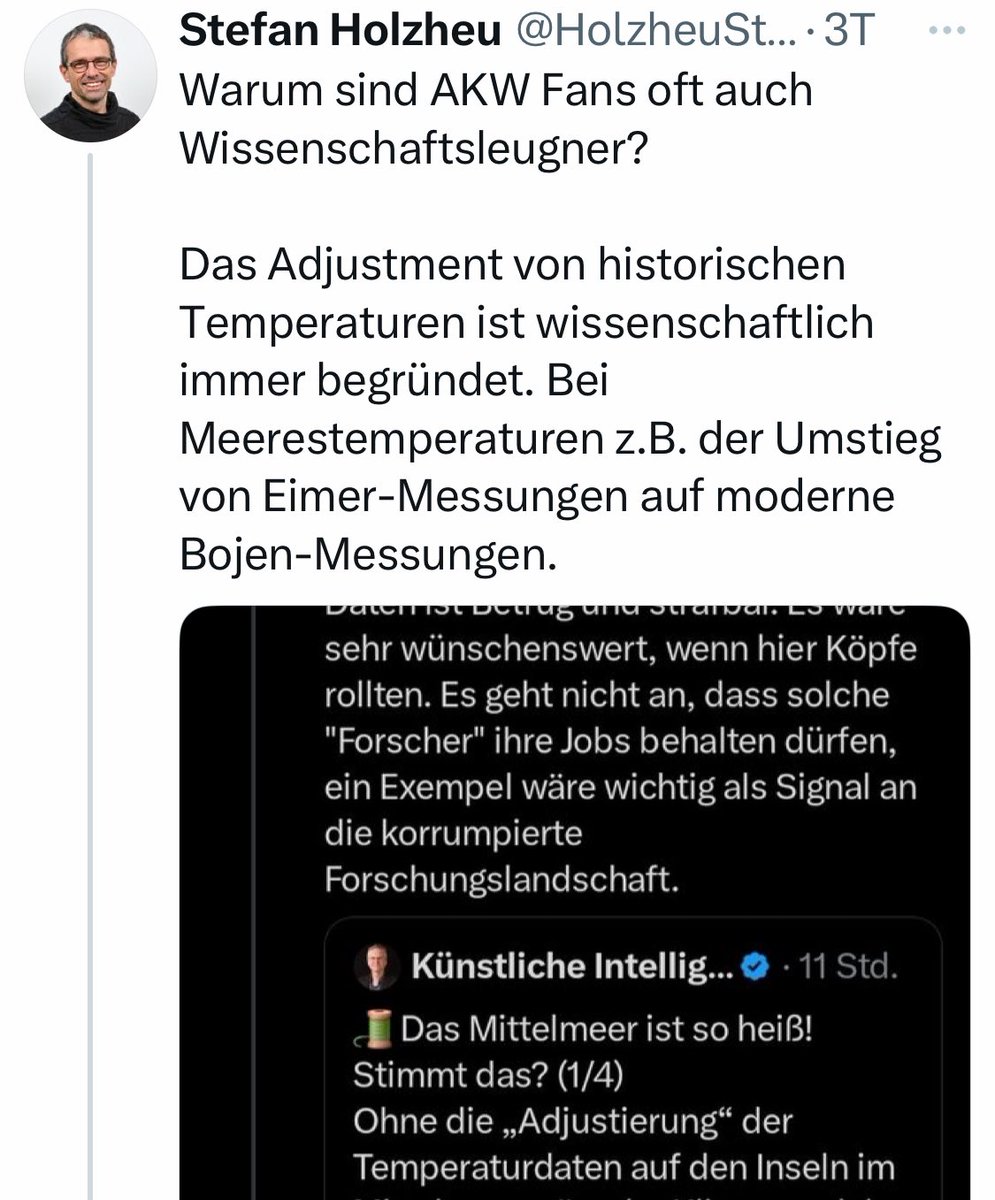Click the 3T post timestamp

point(848,32)
